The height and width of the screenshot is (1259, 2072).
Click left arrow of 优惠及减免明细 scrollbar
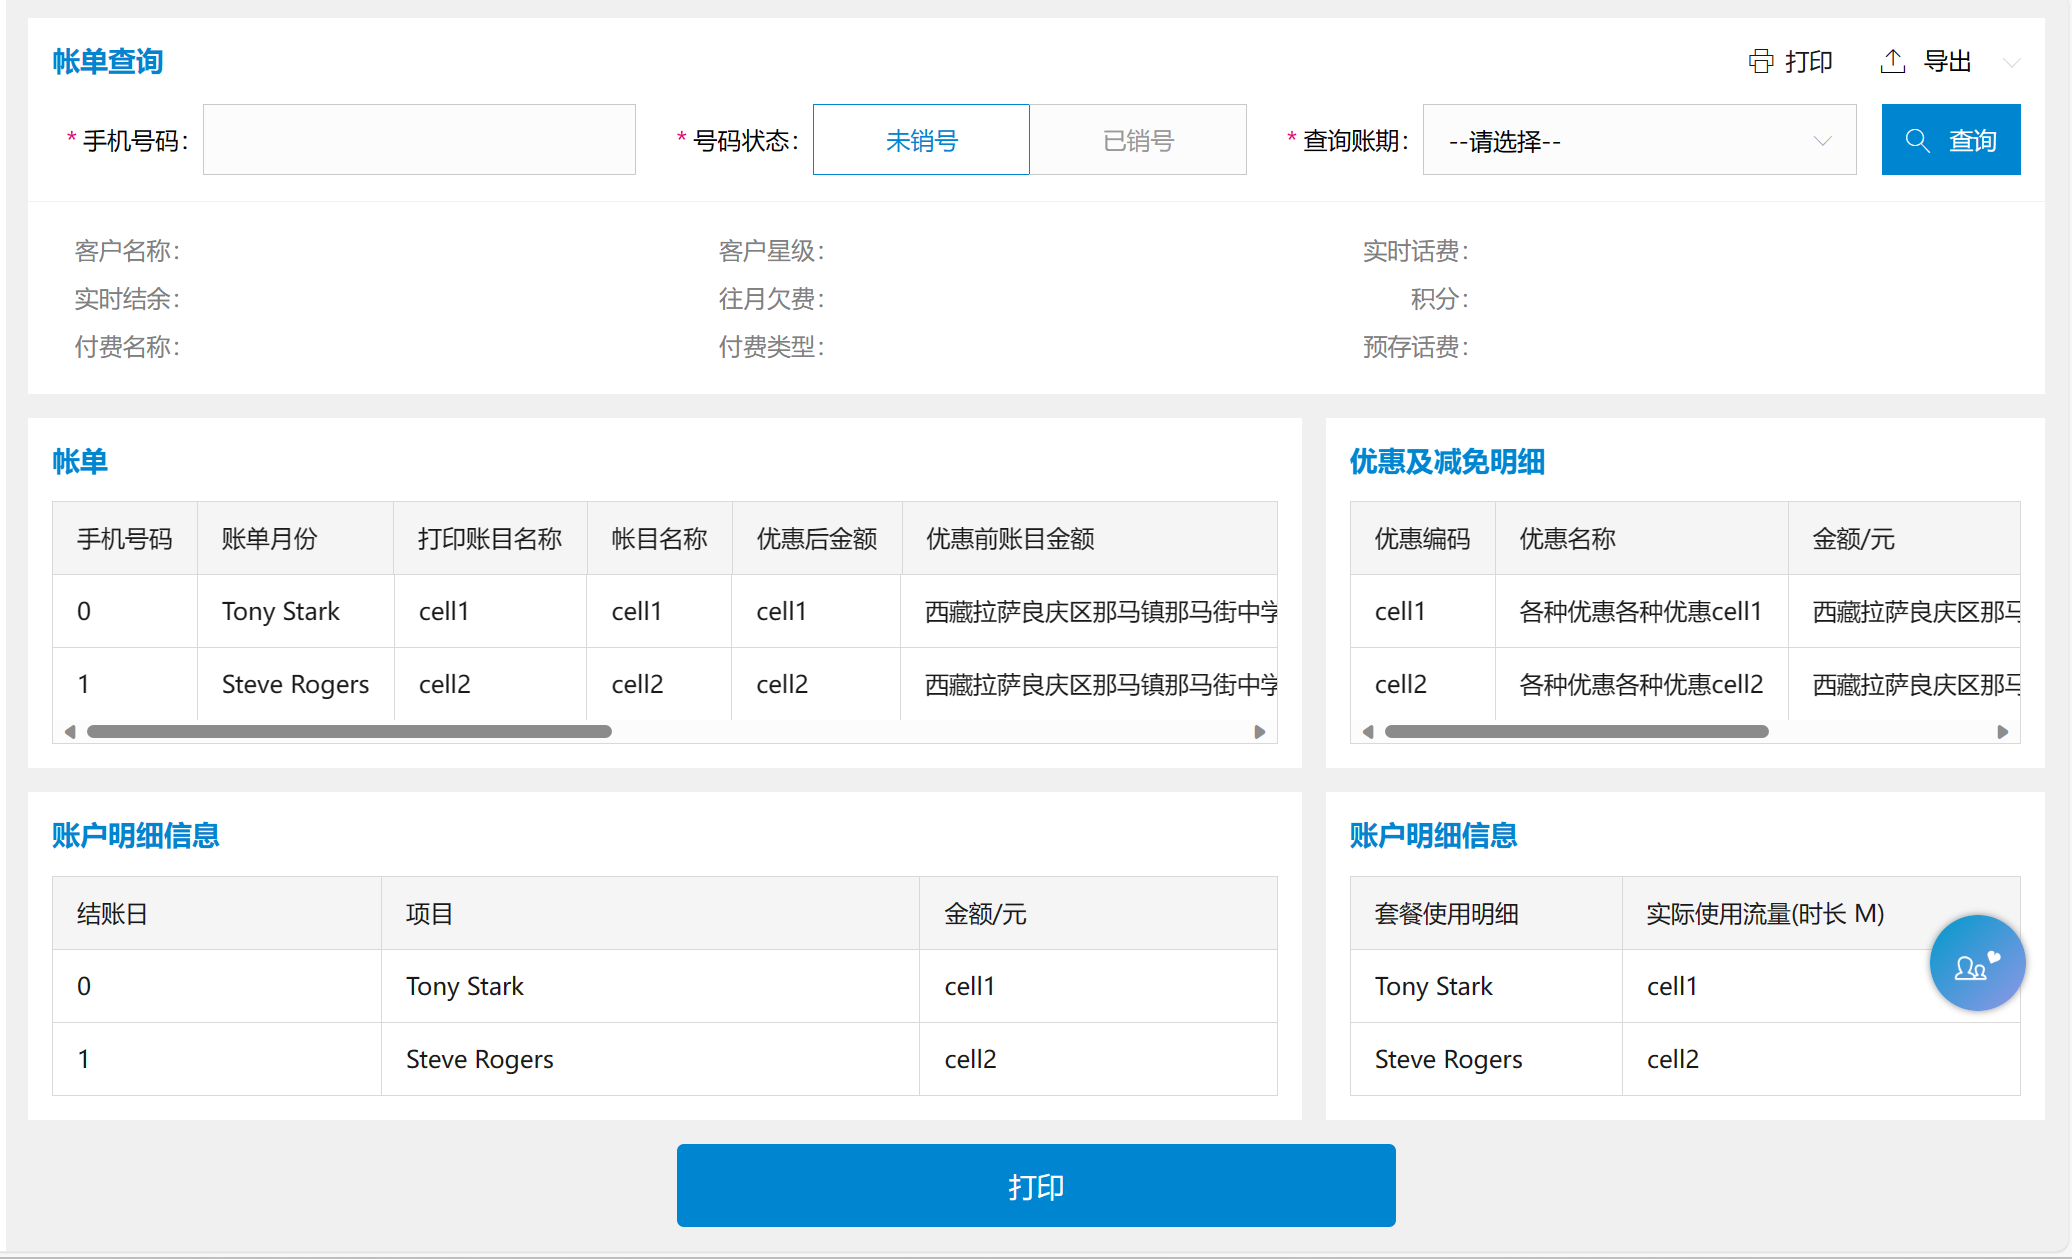pos(1367,732)
